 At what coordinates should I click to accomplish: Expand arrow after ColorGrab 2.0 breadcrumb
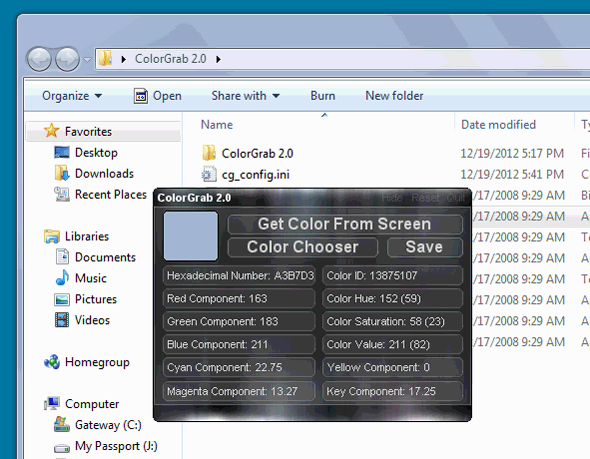coord(218,59)
